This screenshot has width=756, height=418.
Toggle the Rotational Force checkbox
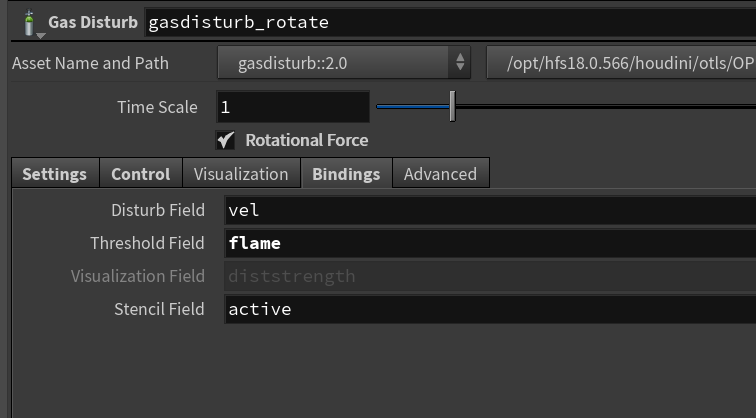coord(226,140)
